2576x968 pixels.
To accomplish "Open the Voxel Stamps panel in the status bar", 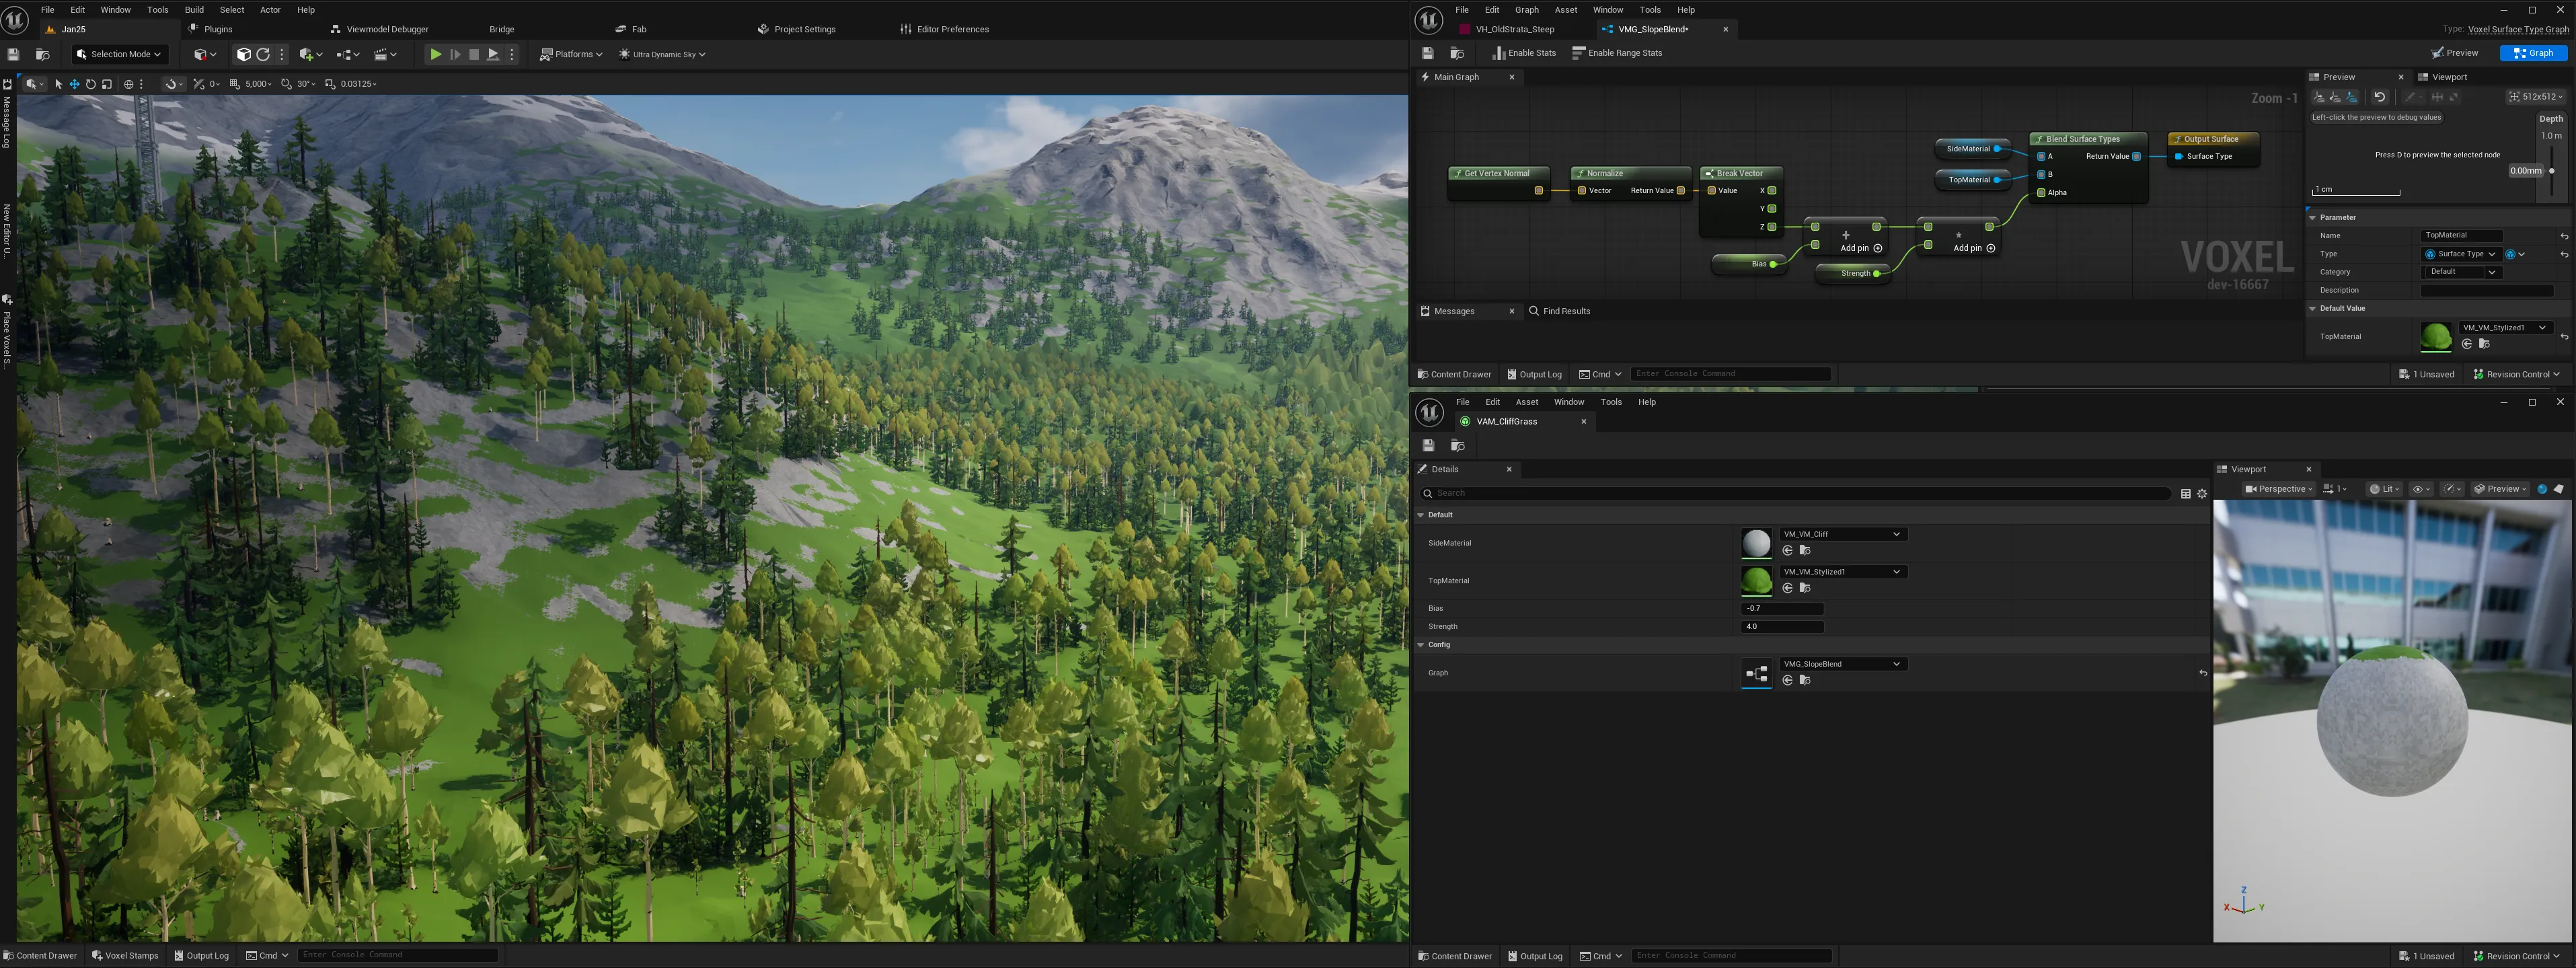I will click(x=125, y=955).
